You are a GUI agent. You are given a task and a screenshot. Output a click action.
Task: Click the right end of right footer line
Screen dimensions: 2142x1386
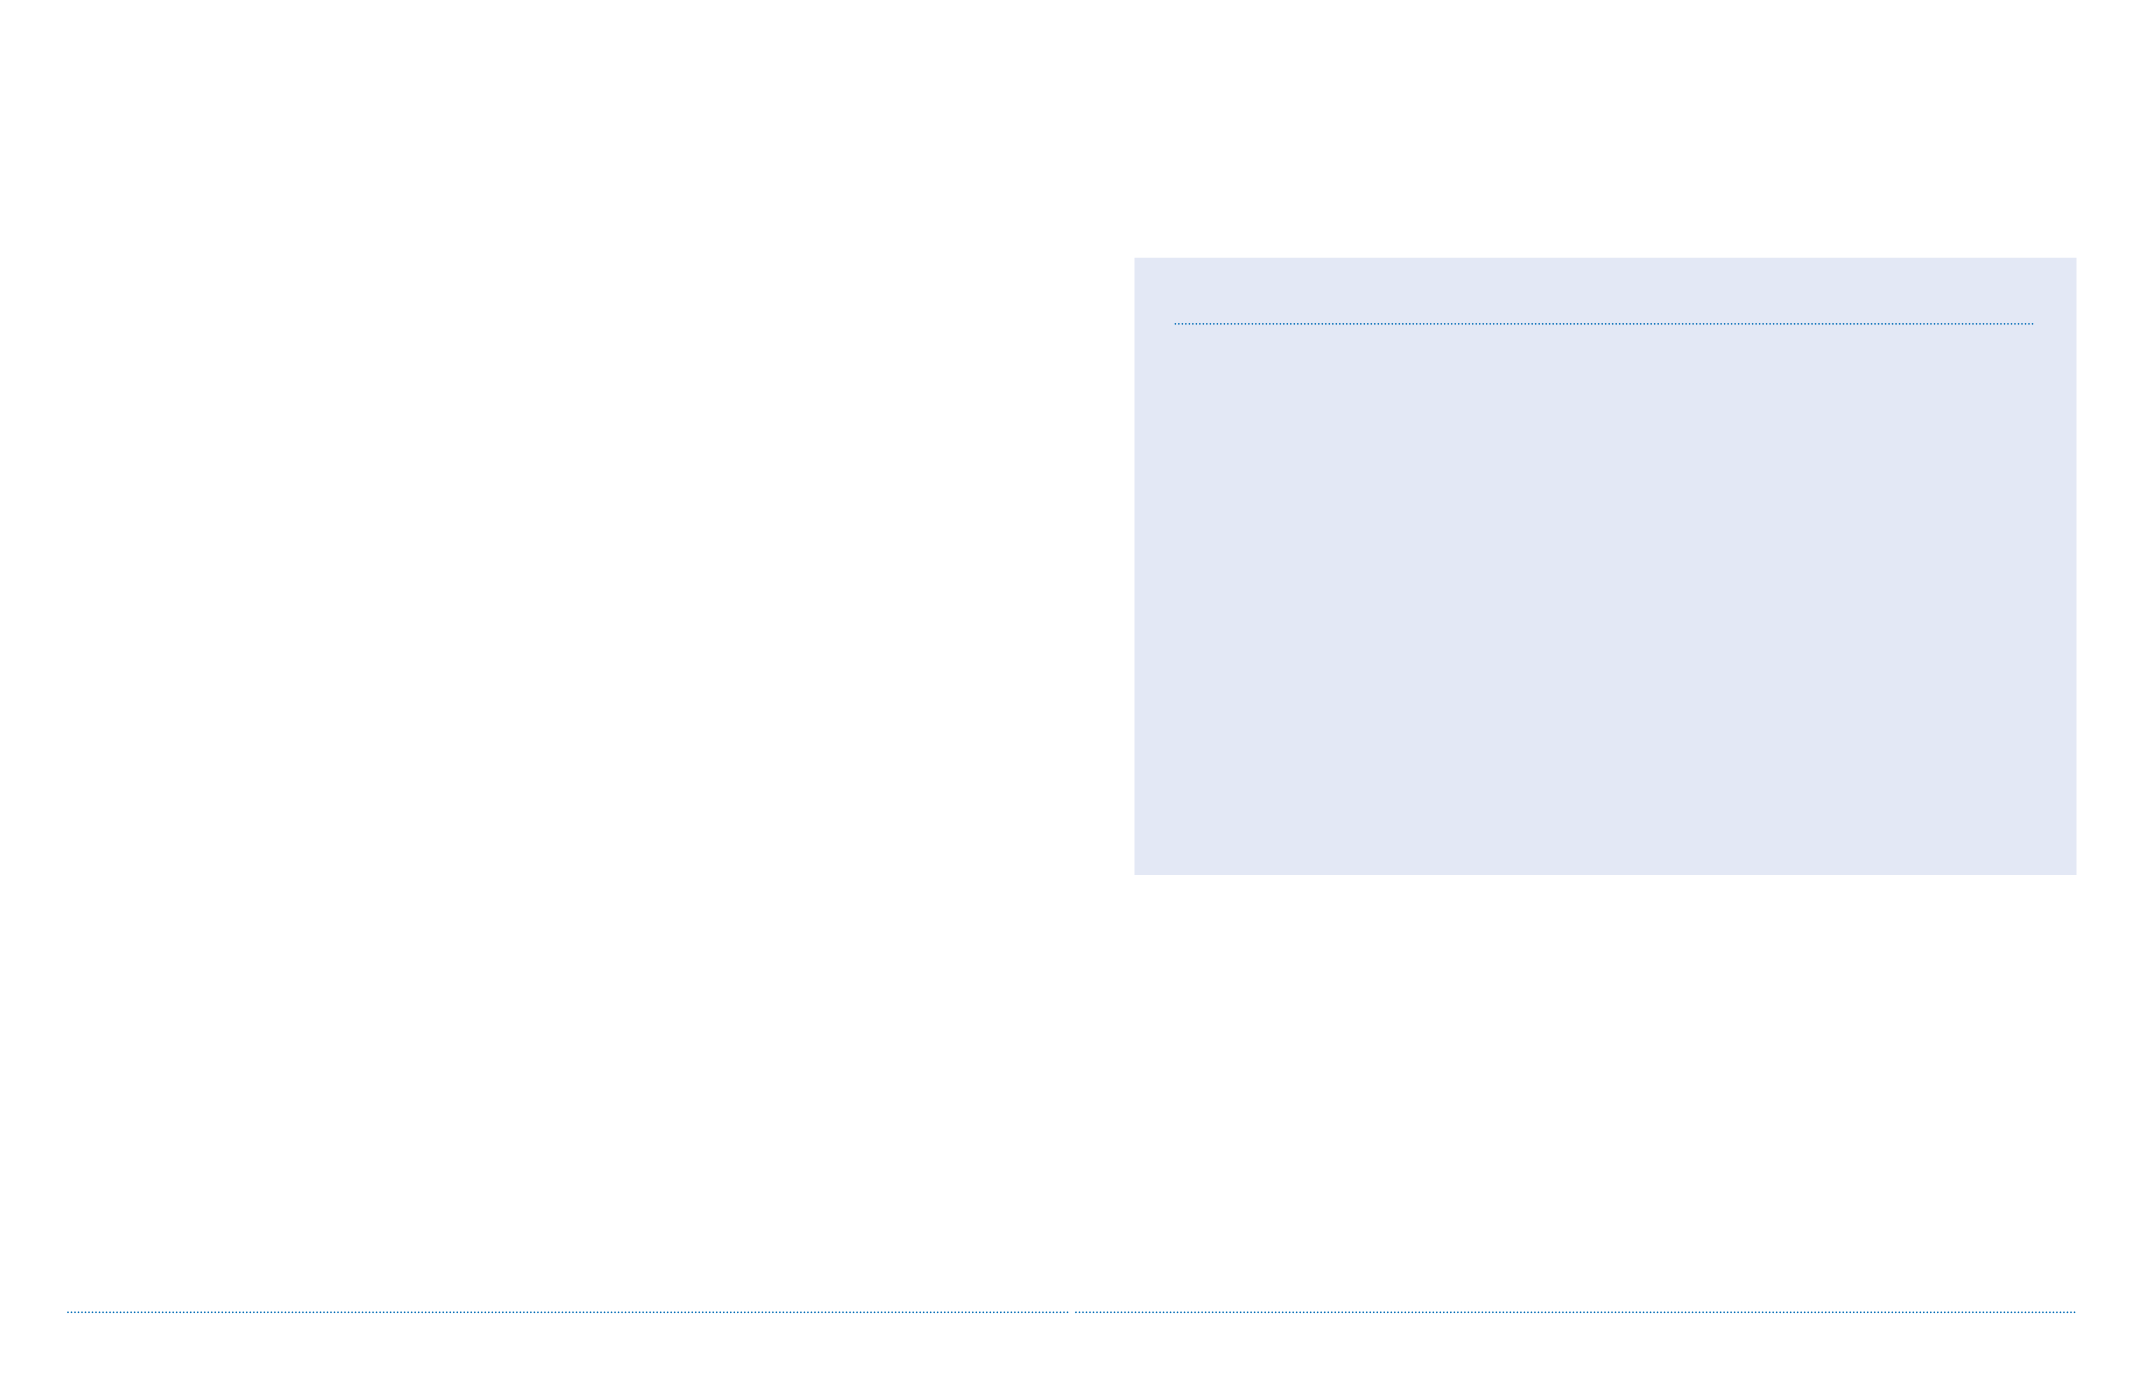pyautogui.click(x=2072, y=1312)
